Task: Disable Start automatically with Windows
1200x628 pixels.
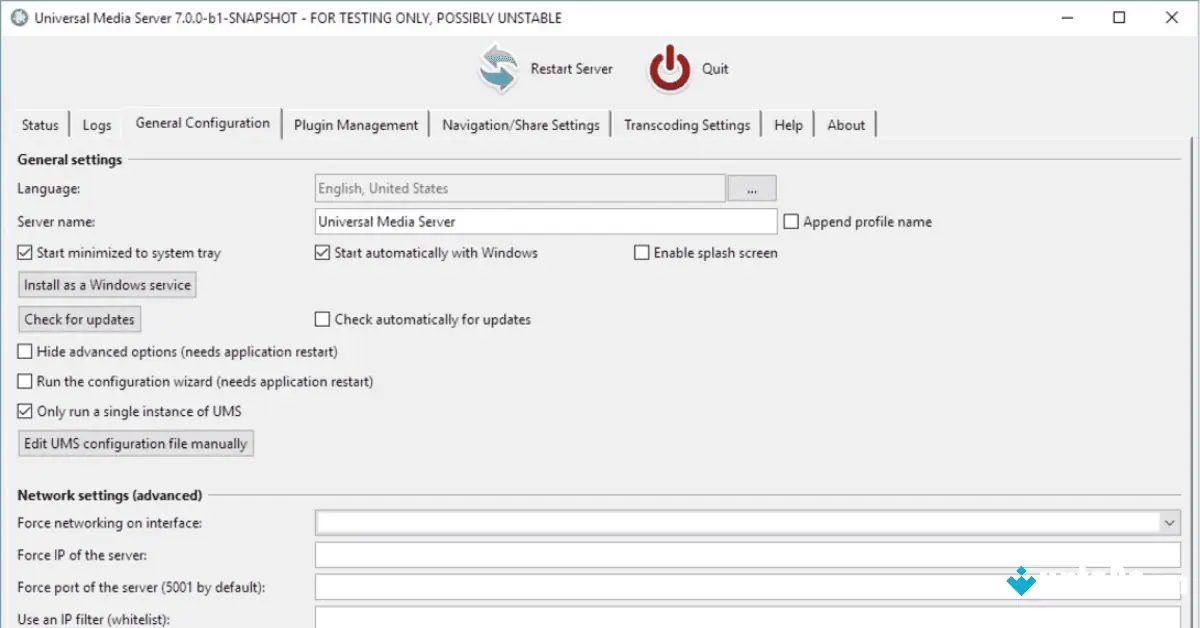Action: coord(322,252)
